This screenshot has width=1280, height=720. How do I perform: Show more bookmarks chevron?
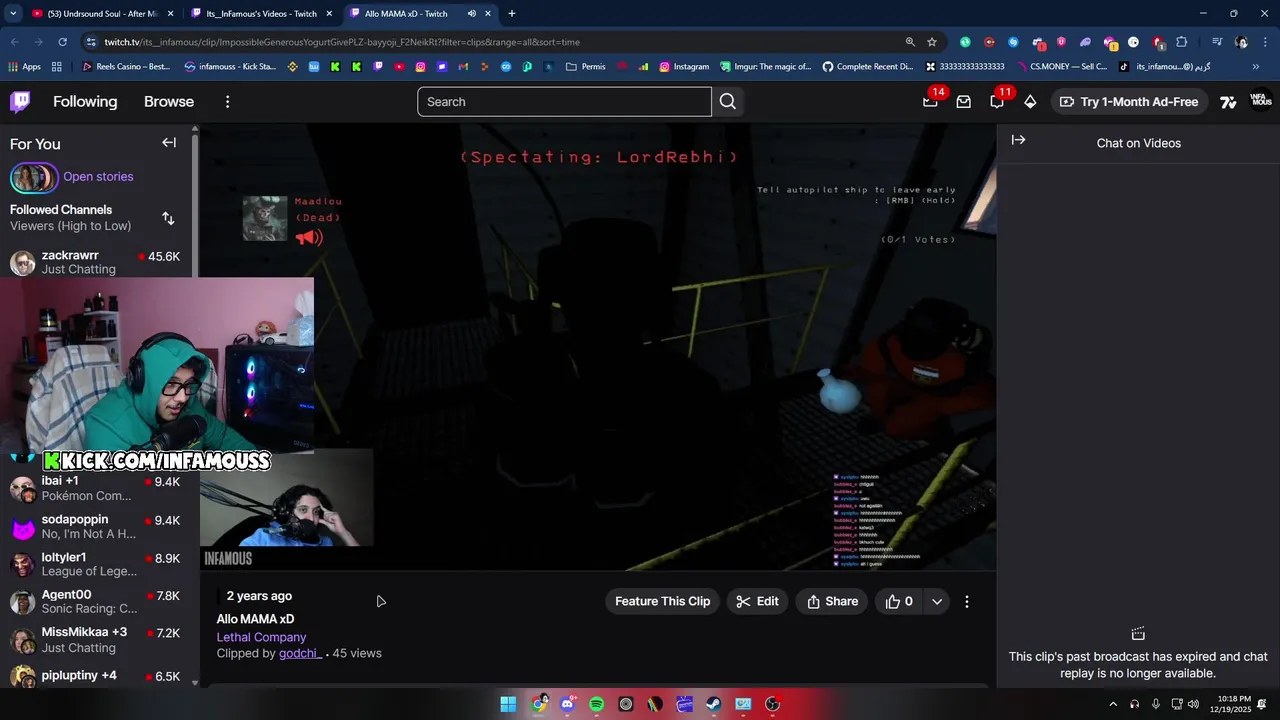[x=1256, y=67]
